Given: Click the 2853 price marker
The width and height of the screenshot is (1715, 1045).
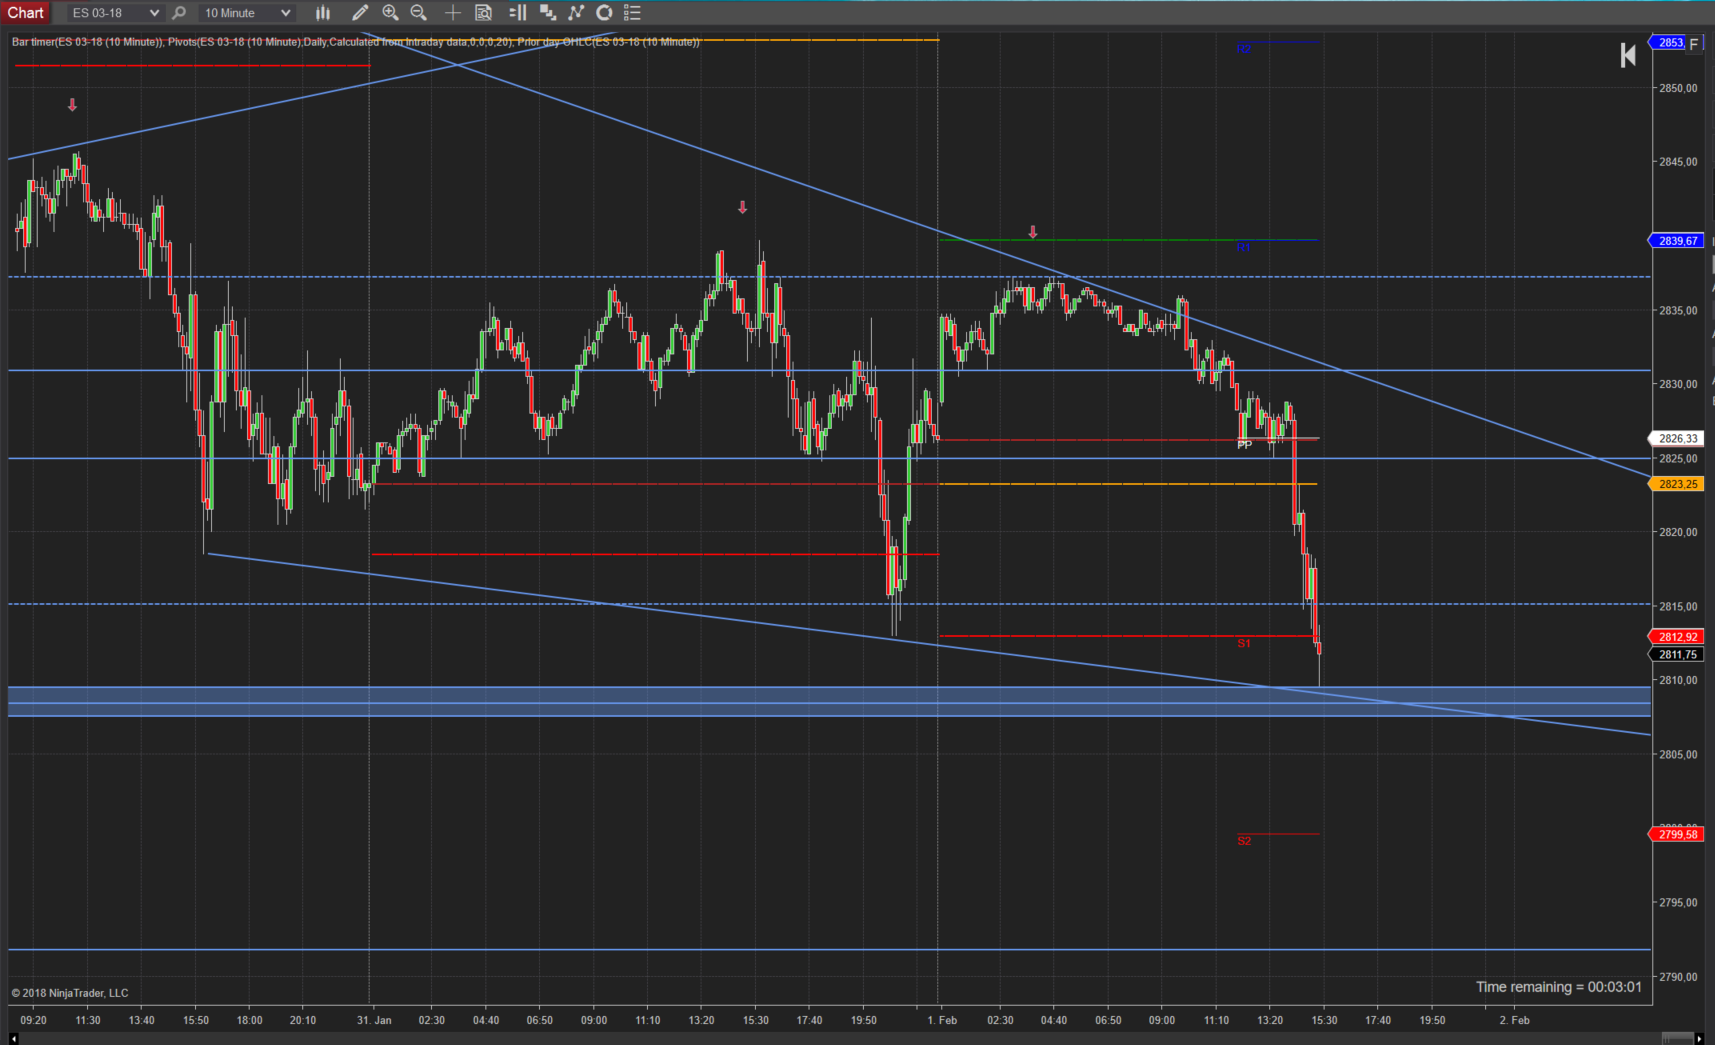Looking at the screenshot, I should [1668, 42].
